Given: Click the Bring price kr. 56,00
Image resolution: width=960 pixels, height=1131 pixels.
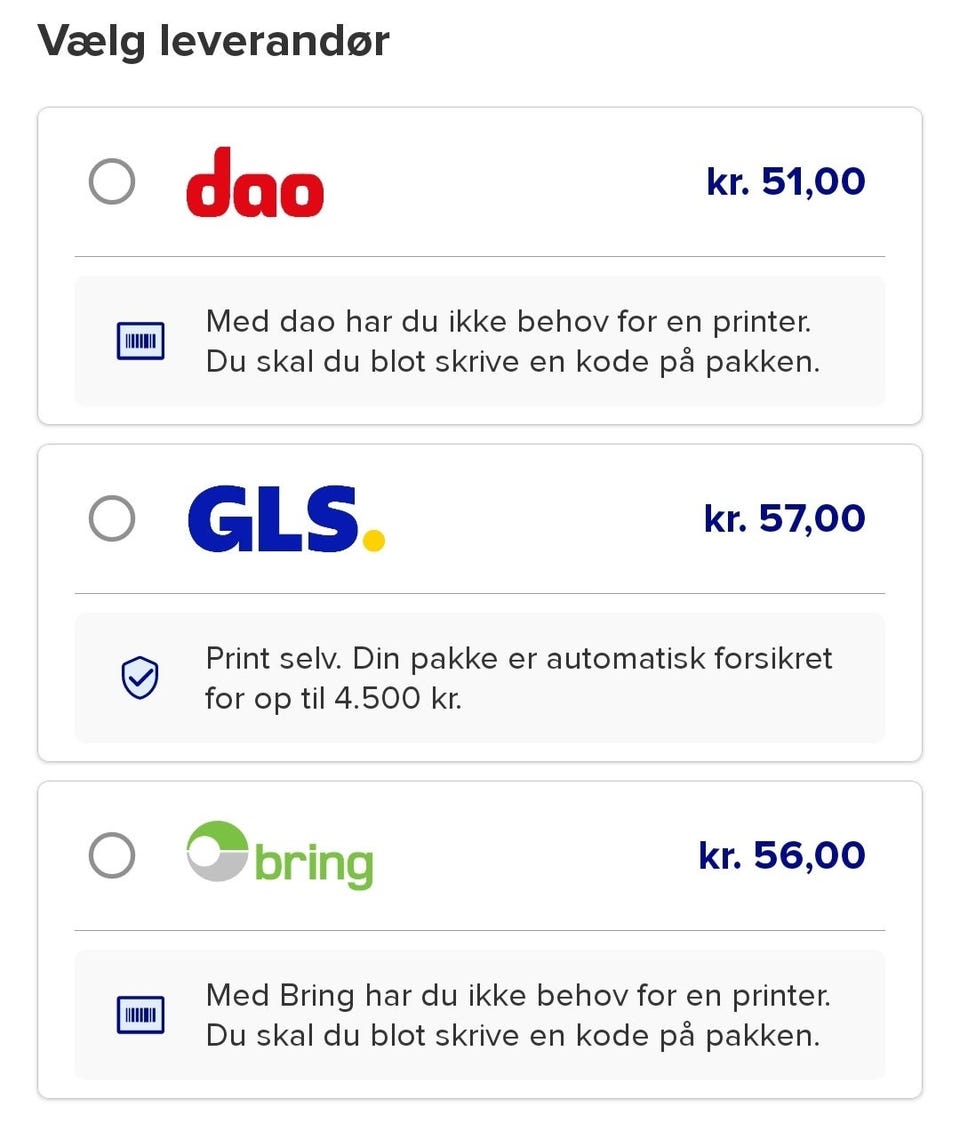Looking at the screenshot, I should 781,856.
